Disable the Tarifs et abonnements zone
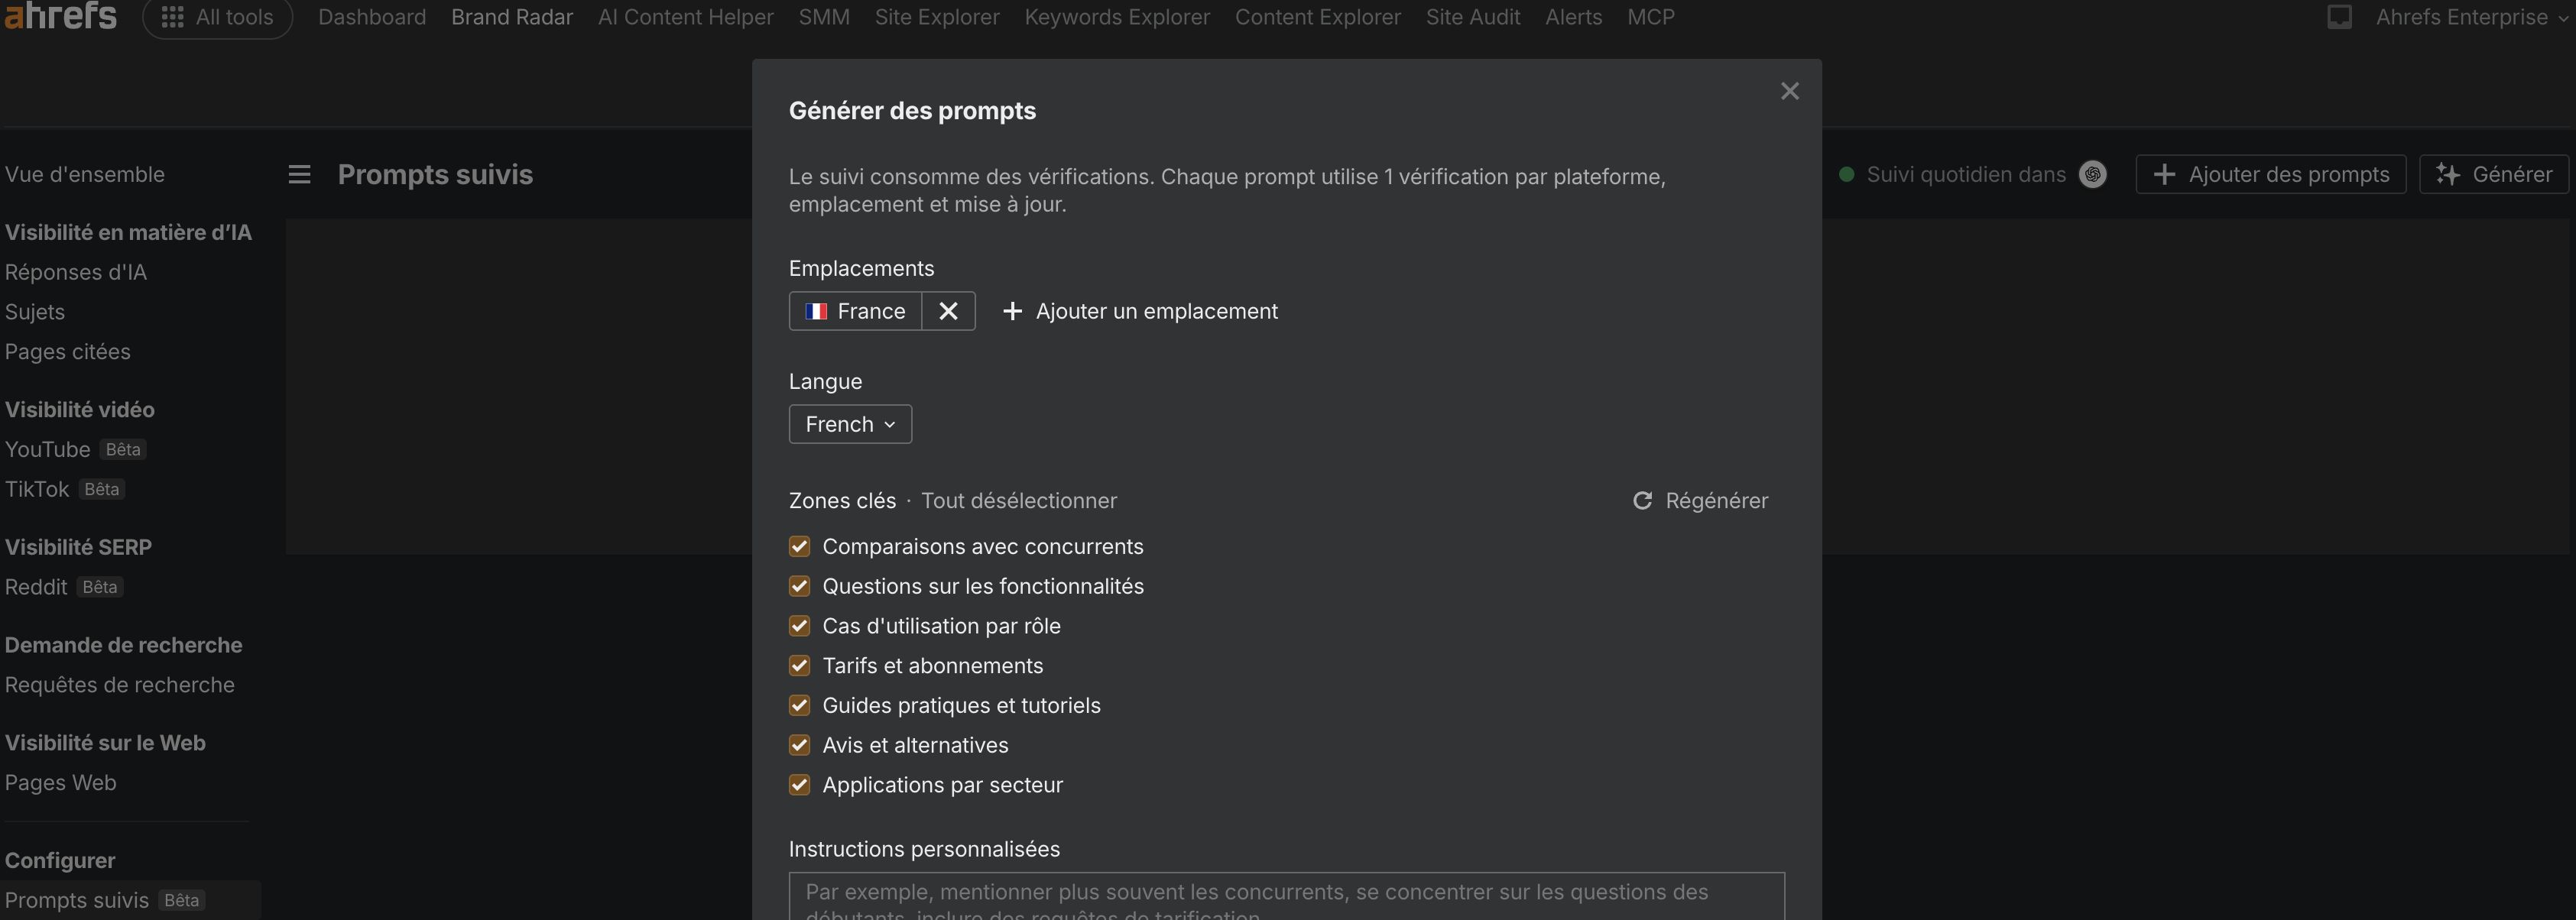The image size is (2576, 920). [799, 665]
